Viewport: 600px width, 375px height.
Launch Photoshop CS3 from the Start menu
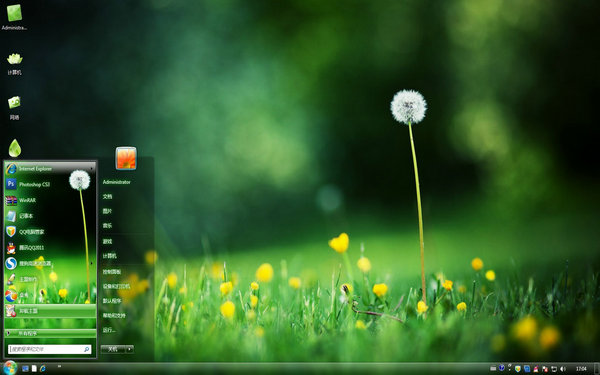50,184
